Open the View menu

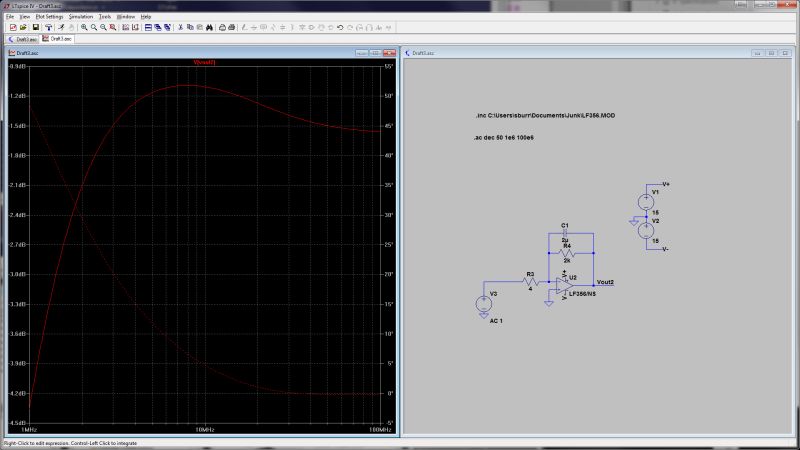(x=24, y=16)
